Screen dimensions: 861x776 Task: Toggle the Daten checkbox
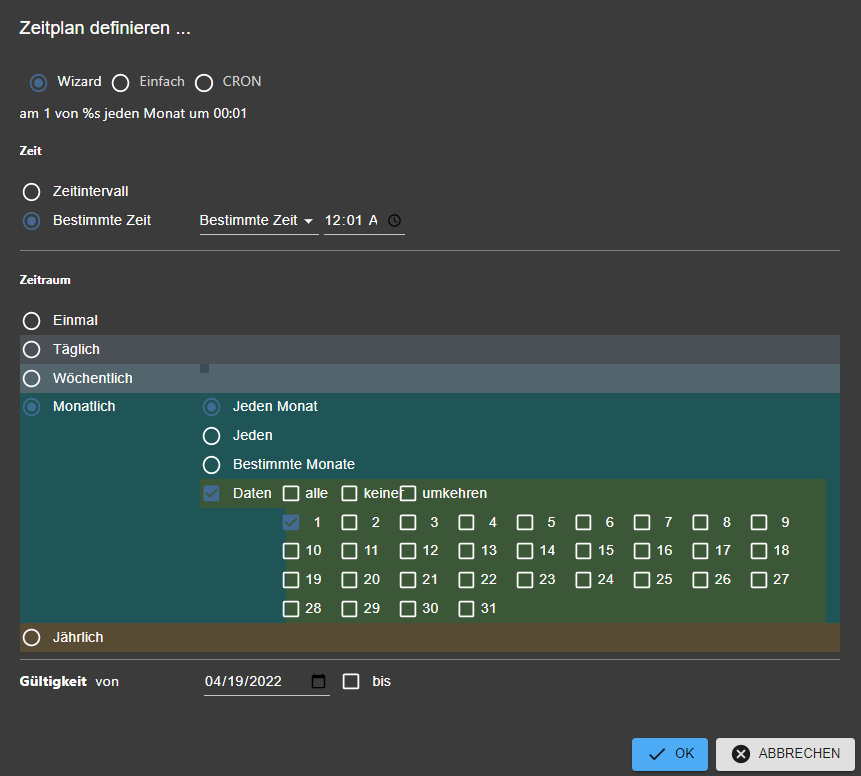coord(211,493)
